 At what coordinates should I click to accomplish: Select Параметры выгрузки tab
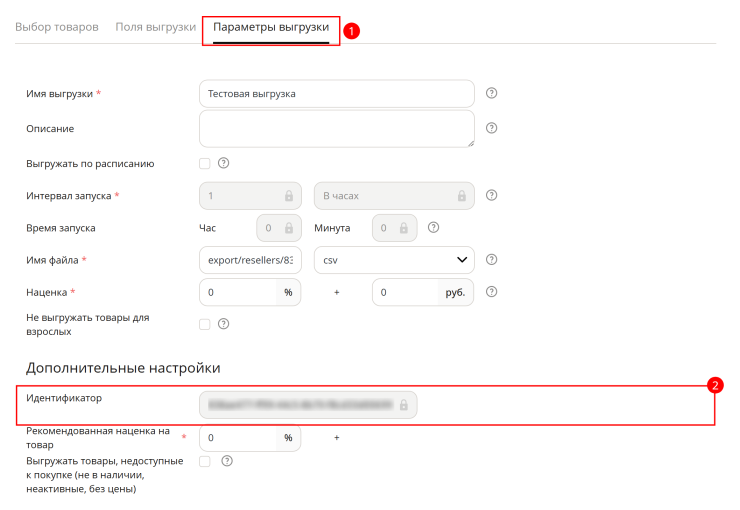click(271, 27)
